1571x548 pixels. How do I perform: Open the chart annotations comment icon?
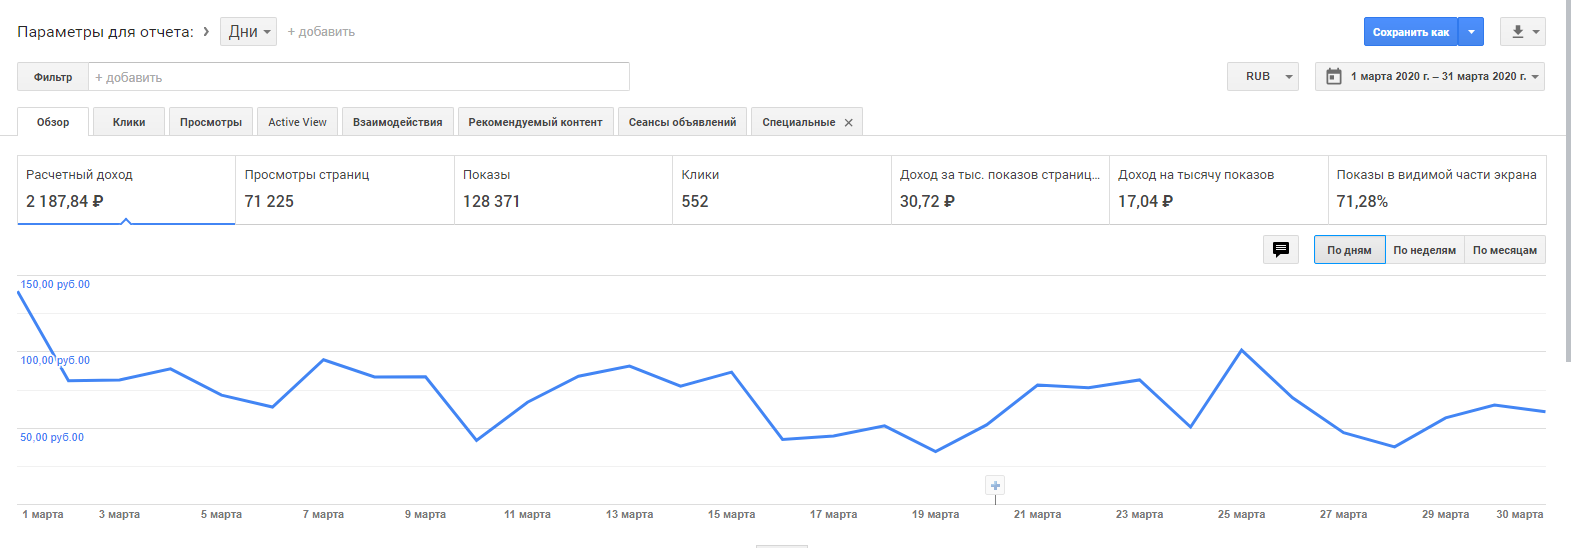(1281, 250)
